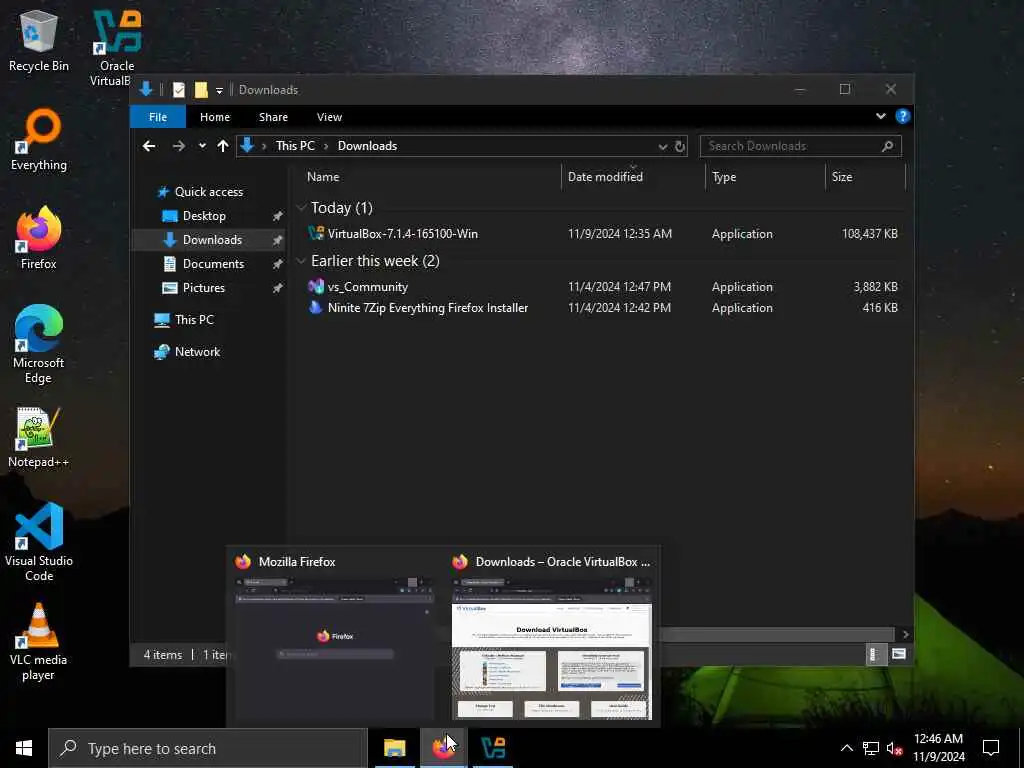The image size is (1024, 768).
Task: Select VLC media player desktop icon
Action: coord(39,641)
